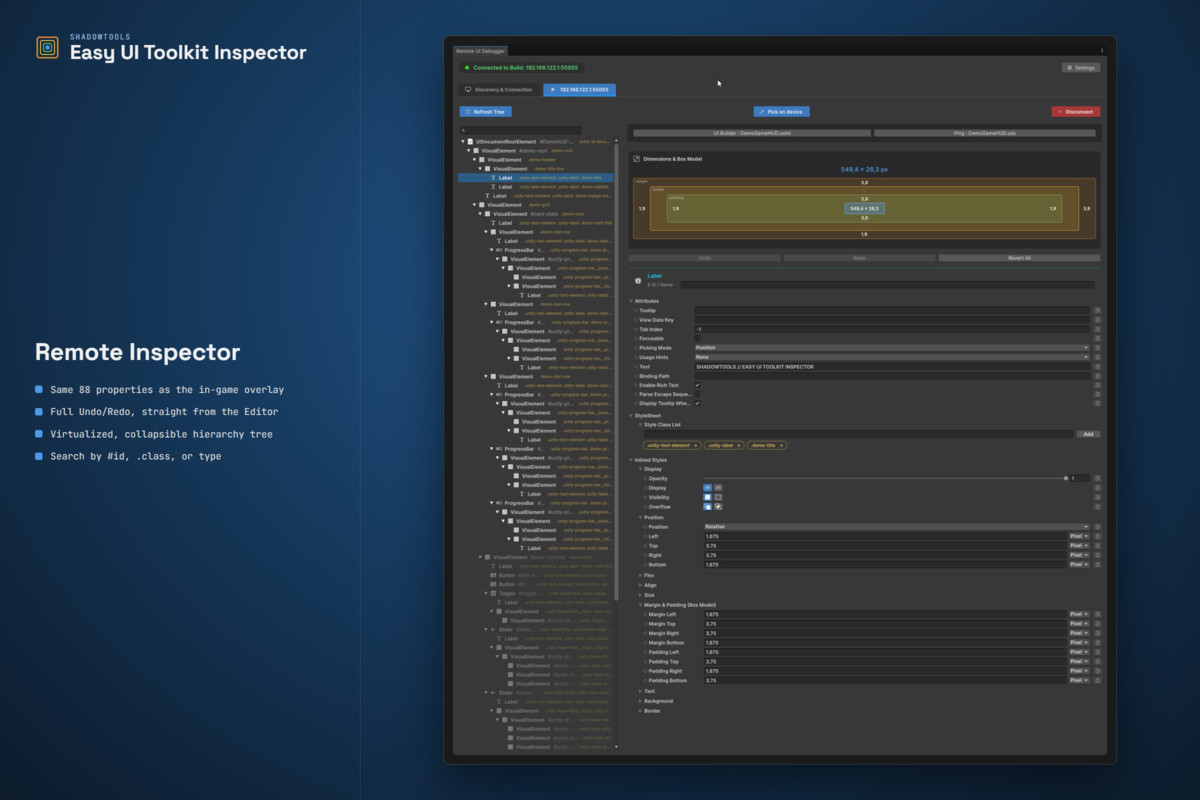Open the Pixel unit dropdown for Left

tap(1079, 536)
